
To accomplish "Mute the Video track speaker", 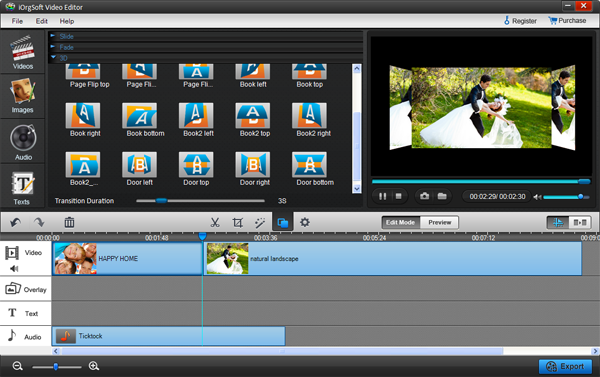I will 14,268.
